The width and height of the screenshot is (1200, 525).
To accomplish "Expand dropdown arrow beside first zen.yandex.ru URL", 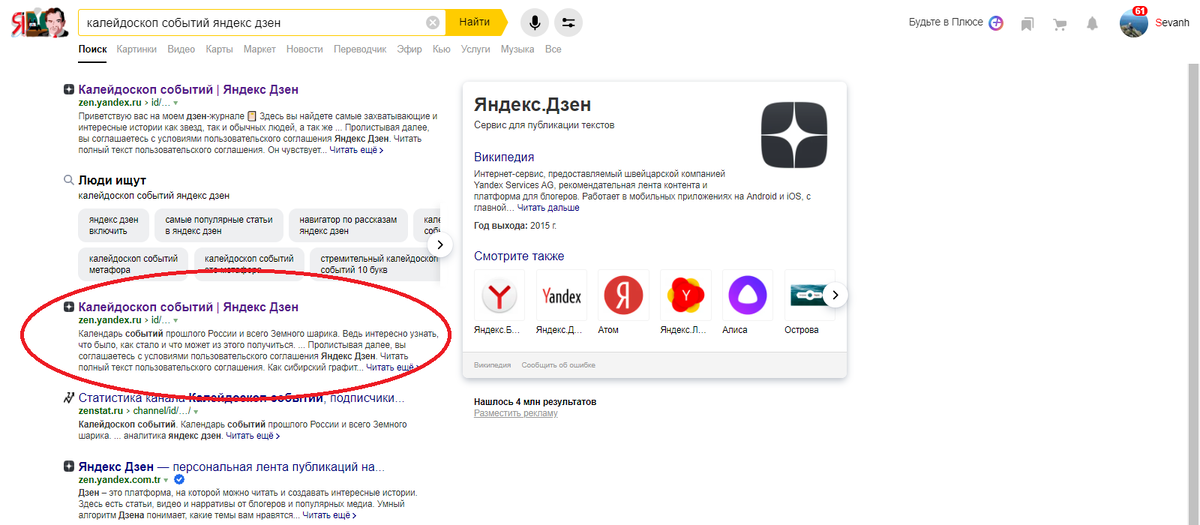I will point(175,103).
